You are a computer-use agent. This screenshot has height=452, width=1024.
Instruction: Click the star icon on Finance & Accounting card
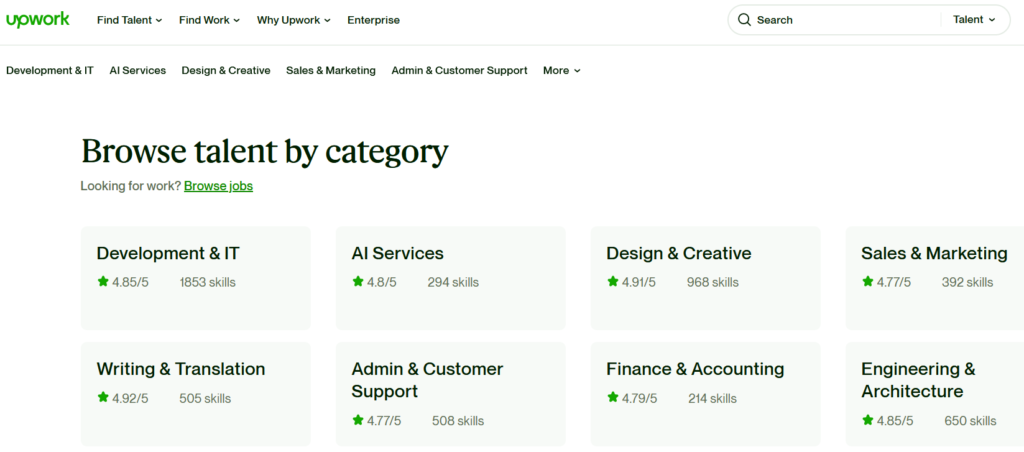[x=612, y=397]
